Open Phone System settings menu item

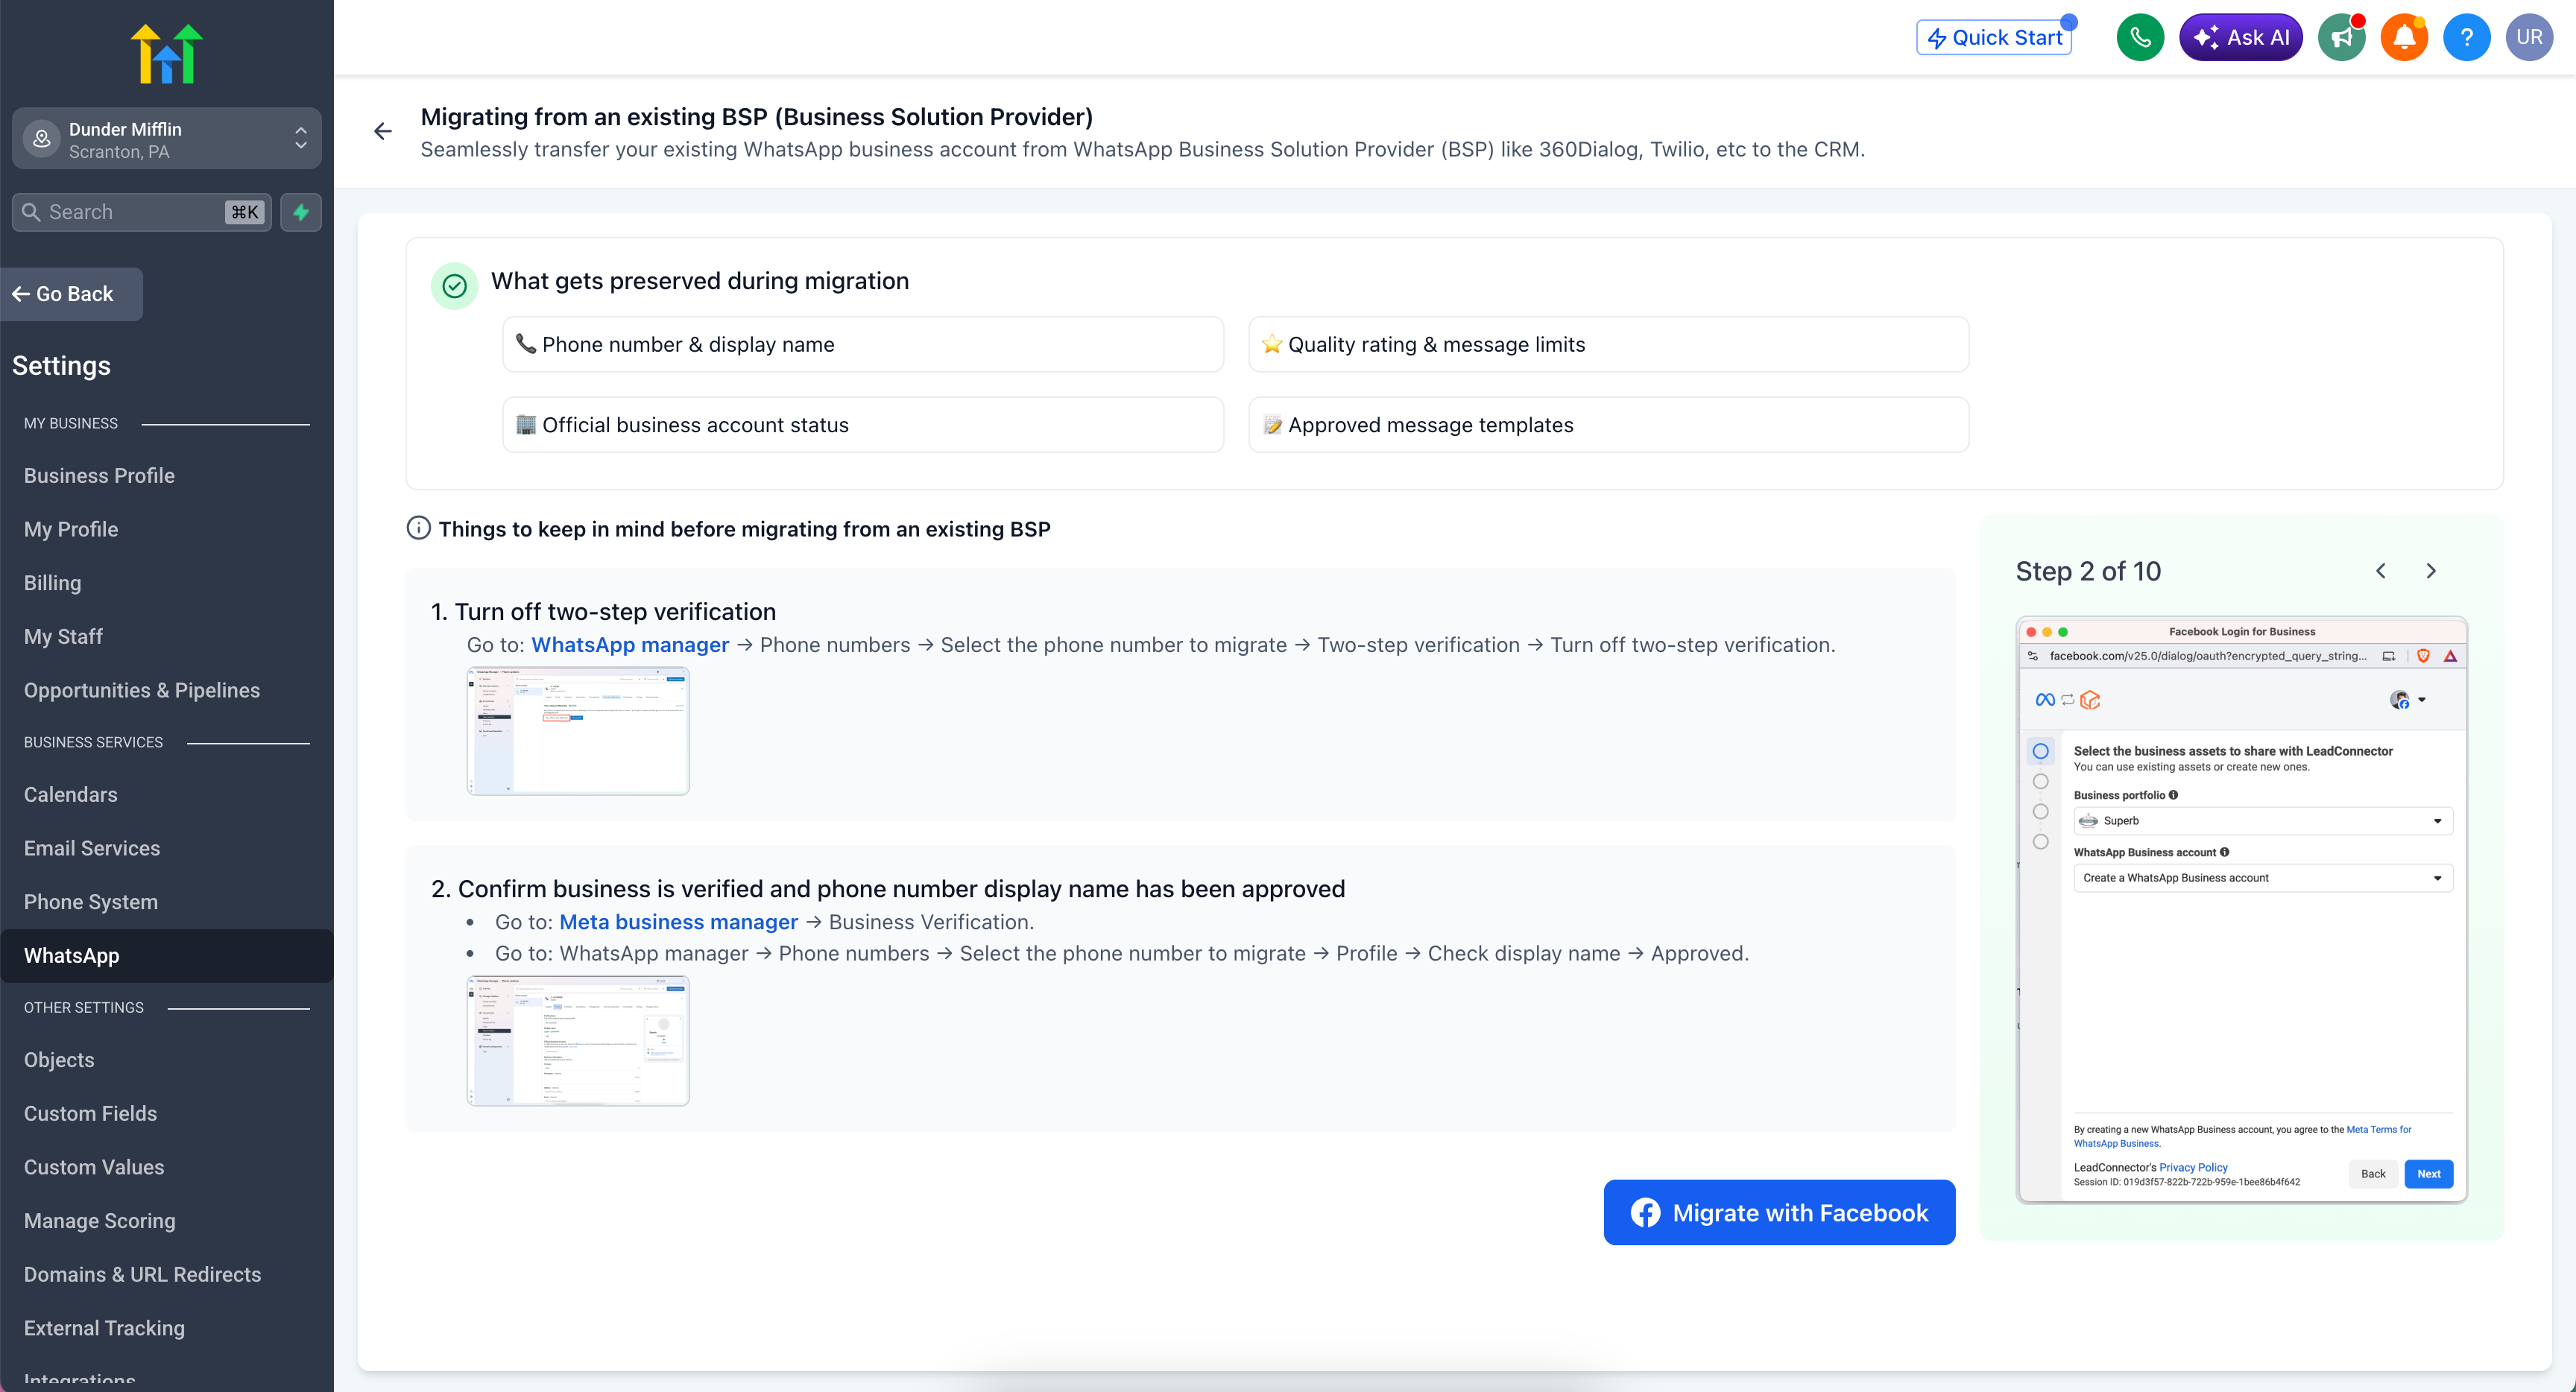click(91, 902)
